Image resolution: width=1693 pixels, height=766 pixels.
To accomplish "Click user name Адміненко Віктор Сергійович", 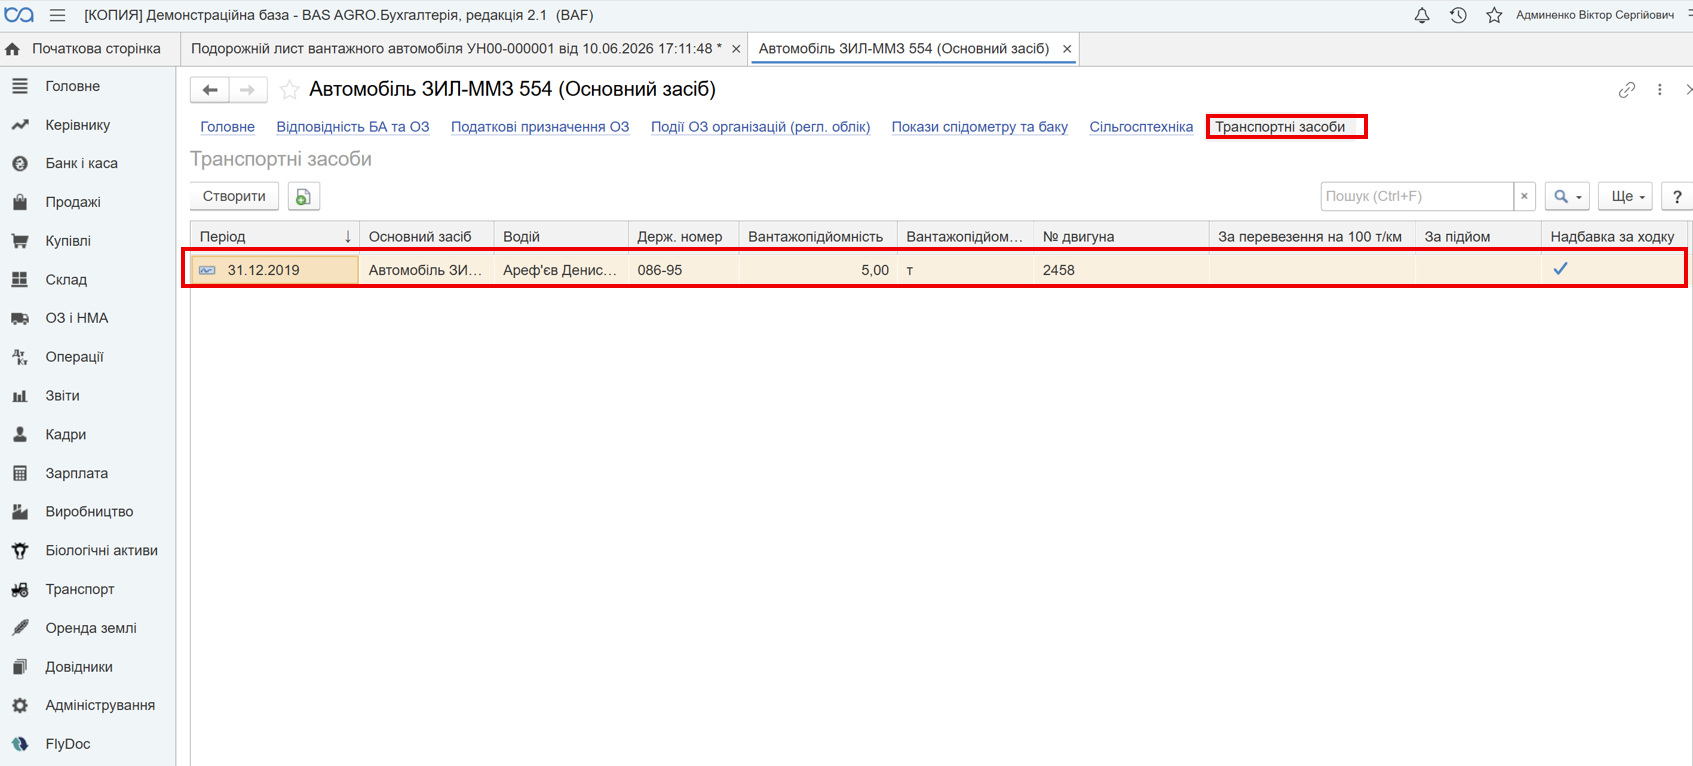I will [1594, 15].
